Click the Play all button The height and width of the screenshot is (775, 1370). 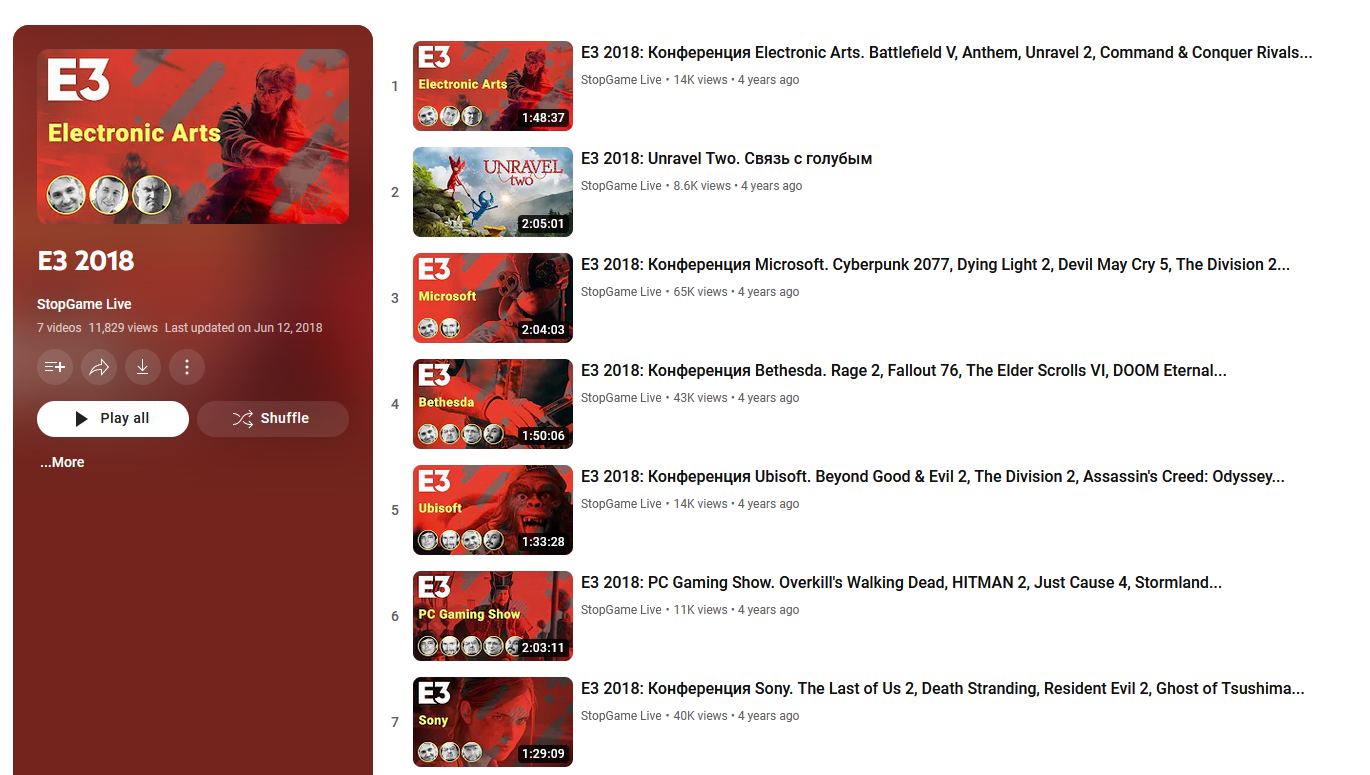[113, 419]
